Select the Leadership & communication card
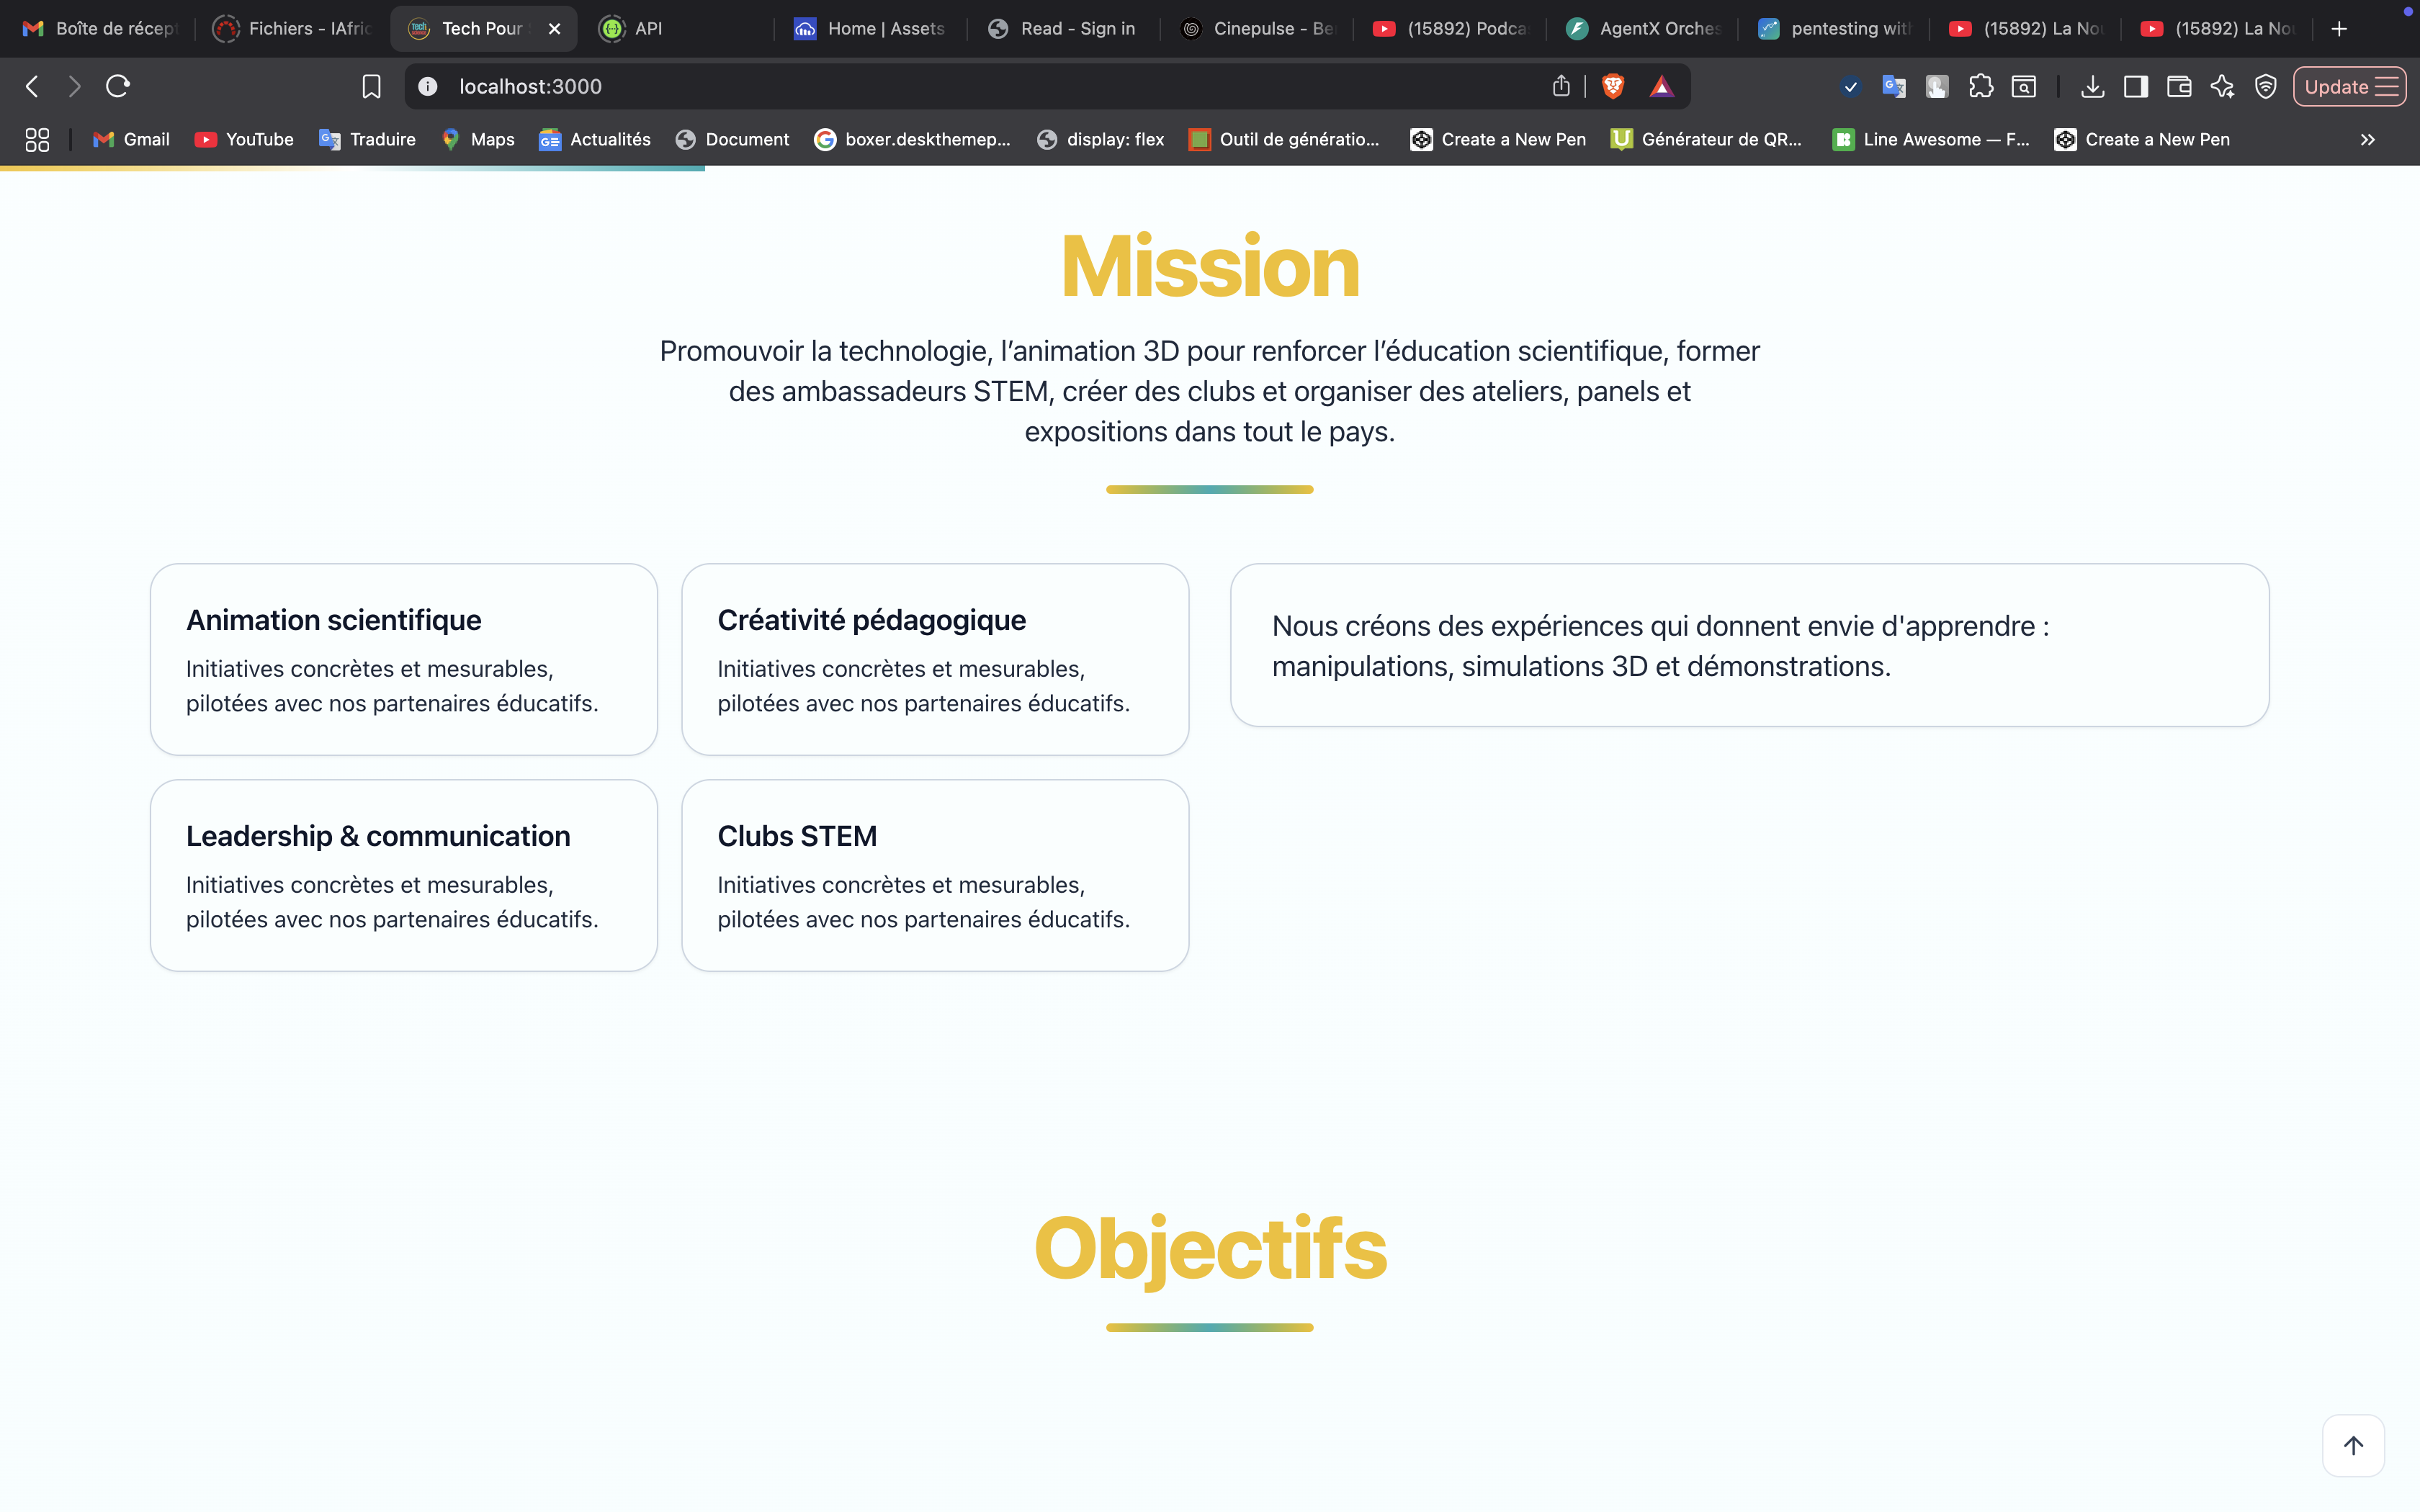The image size is (2420, 1512). click(404, 875)
